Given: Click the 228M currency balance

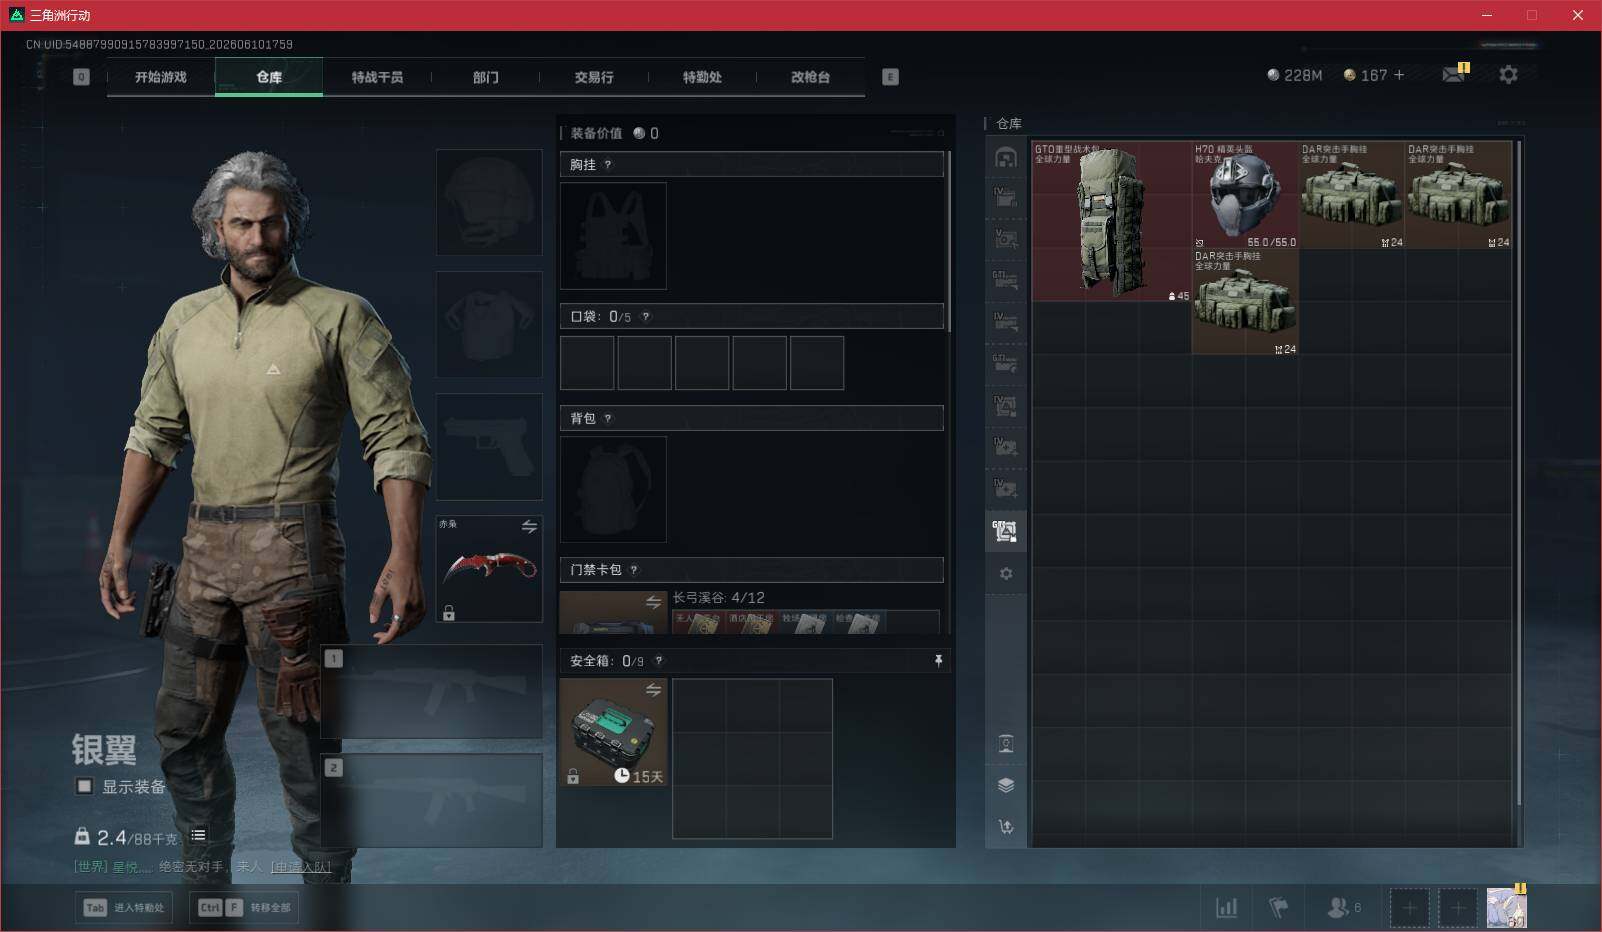Looking at the screenshot, I should 1295,75.
